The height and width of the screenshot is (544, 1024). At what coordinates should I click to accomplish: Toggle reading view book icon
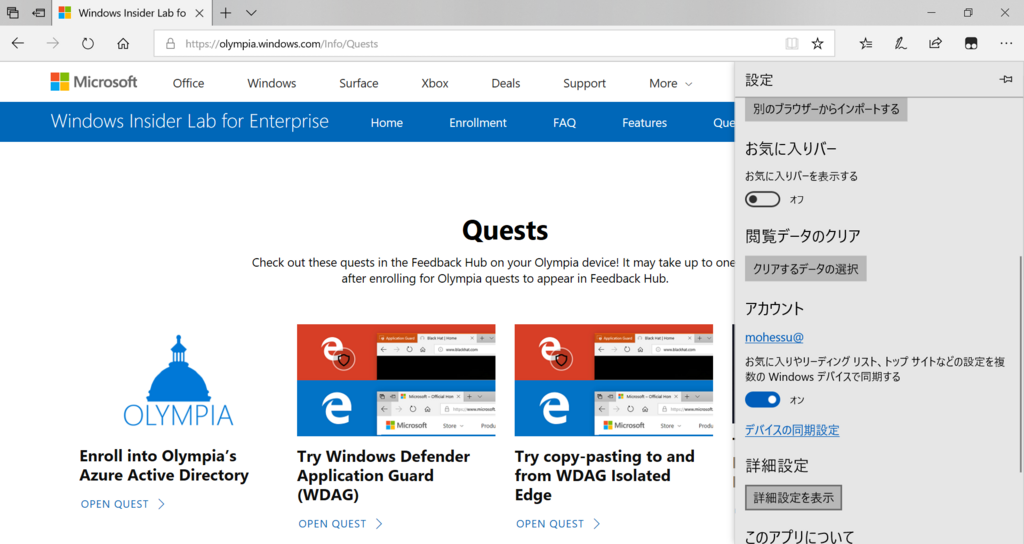tap(792, 44)
